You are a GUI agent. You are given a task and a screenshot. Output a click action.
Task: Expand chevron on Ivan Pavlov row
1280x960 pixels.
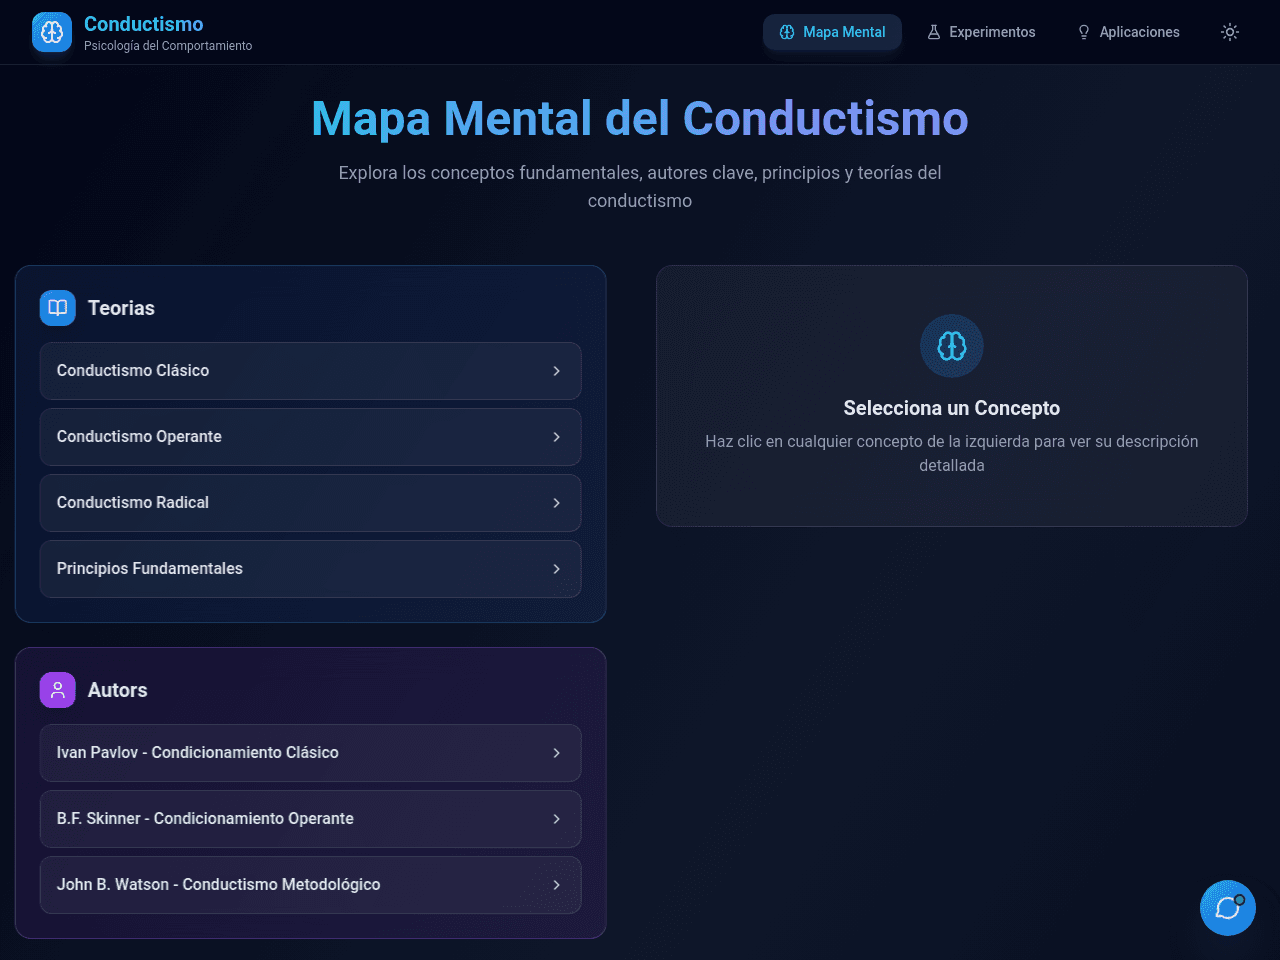tap(557, 753)
